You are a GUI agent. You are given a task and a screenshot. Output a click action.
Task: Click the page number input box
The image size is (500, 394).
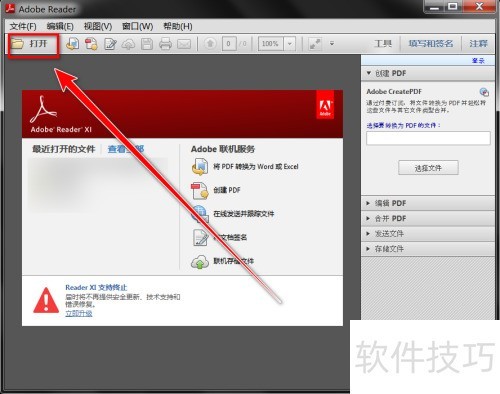229,44
